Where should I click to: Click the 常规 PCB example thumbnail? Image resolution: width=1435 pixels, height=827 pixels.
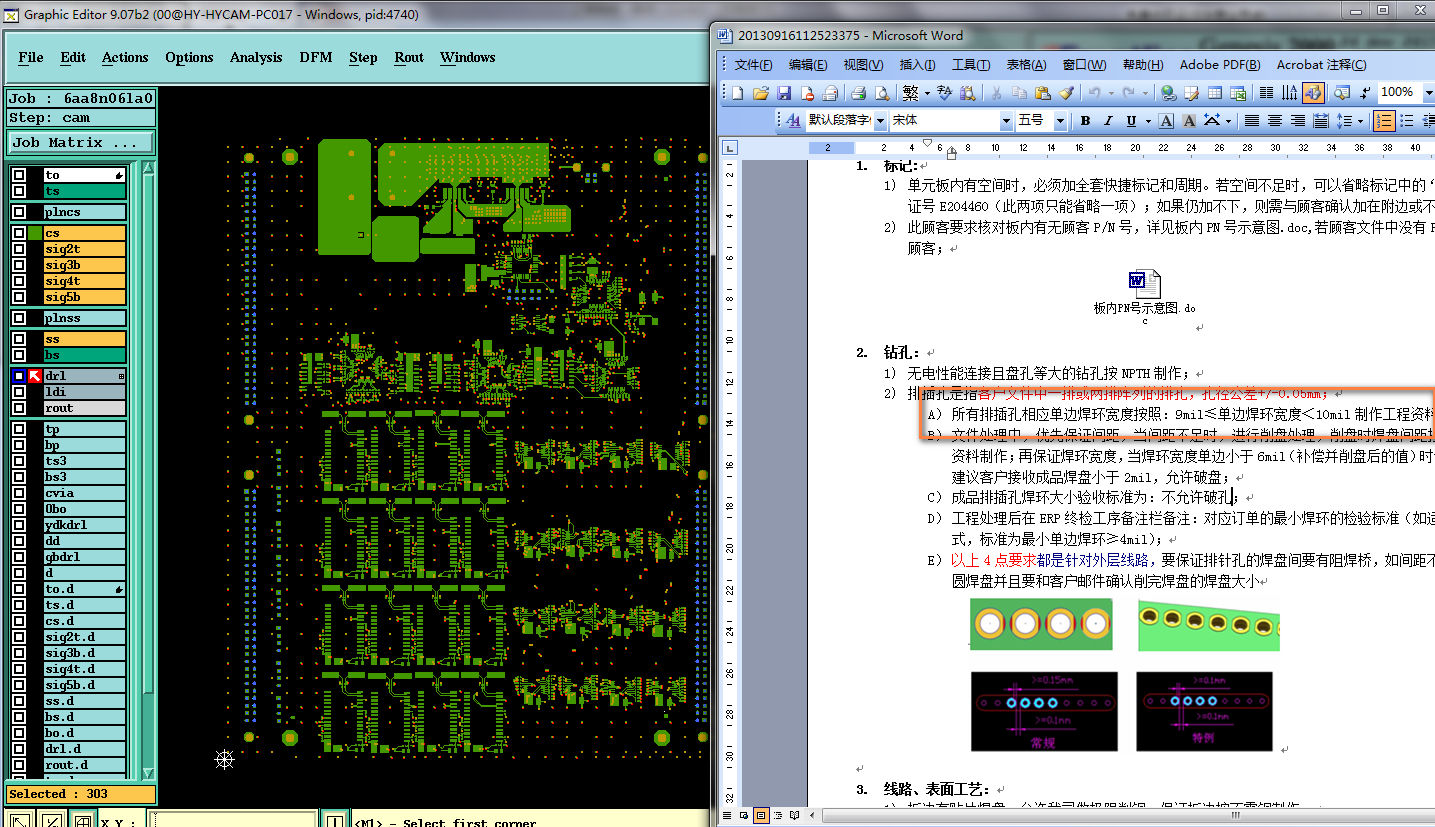(1045, 711)
